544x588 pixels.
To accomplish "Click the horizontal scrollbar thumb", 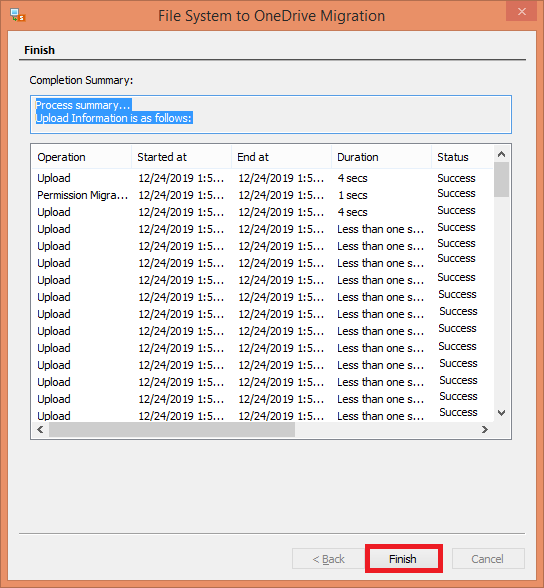I will click(x=172, y=429).
